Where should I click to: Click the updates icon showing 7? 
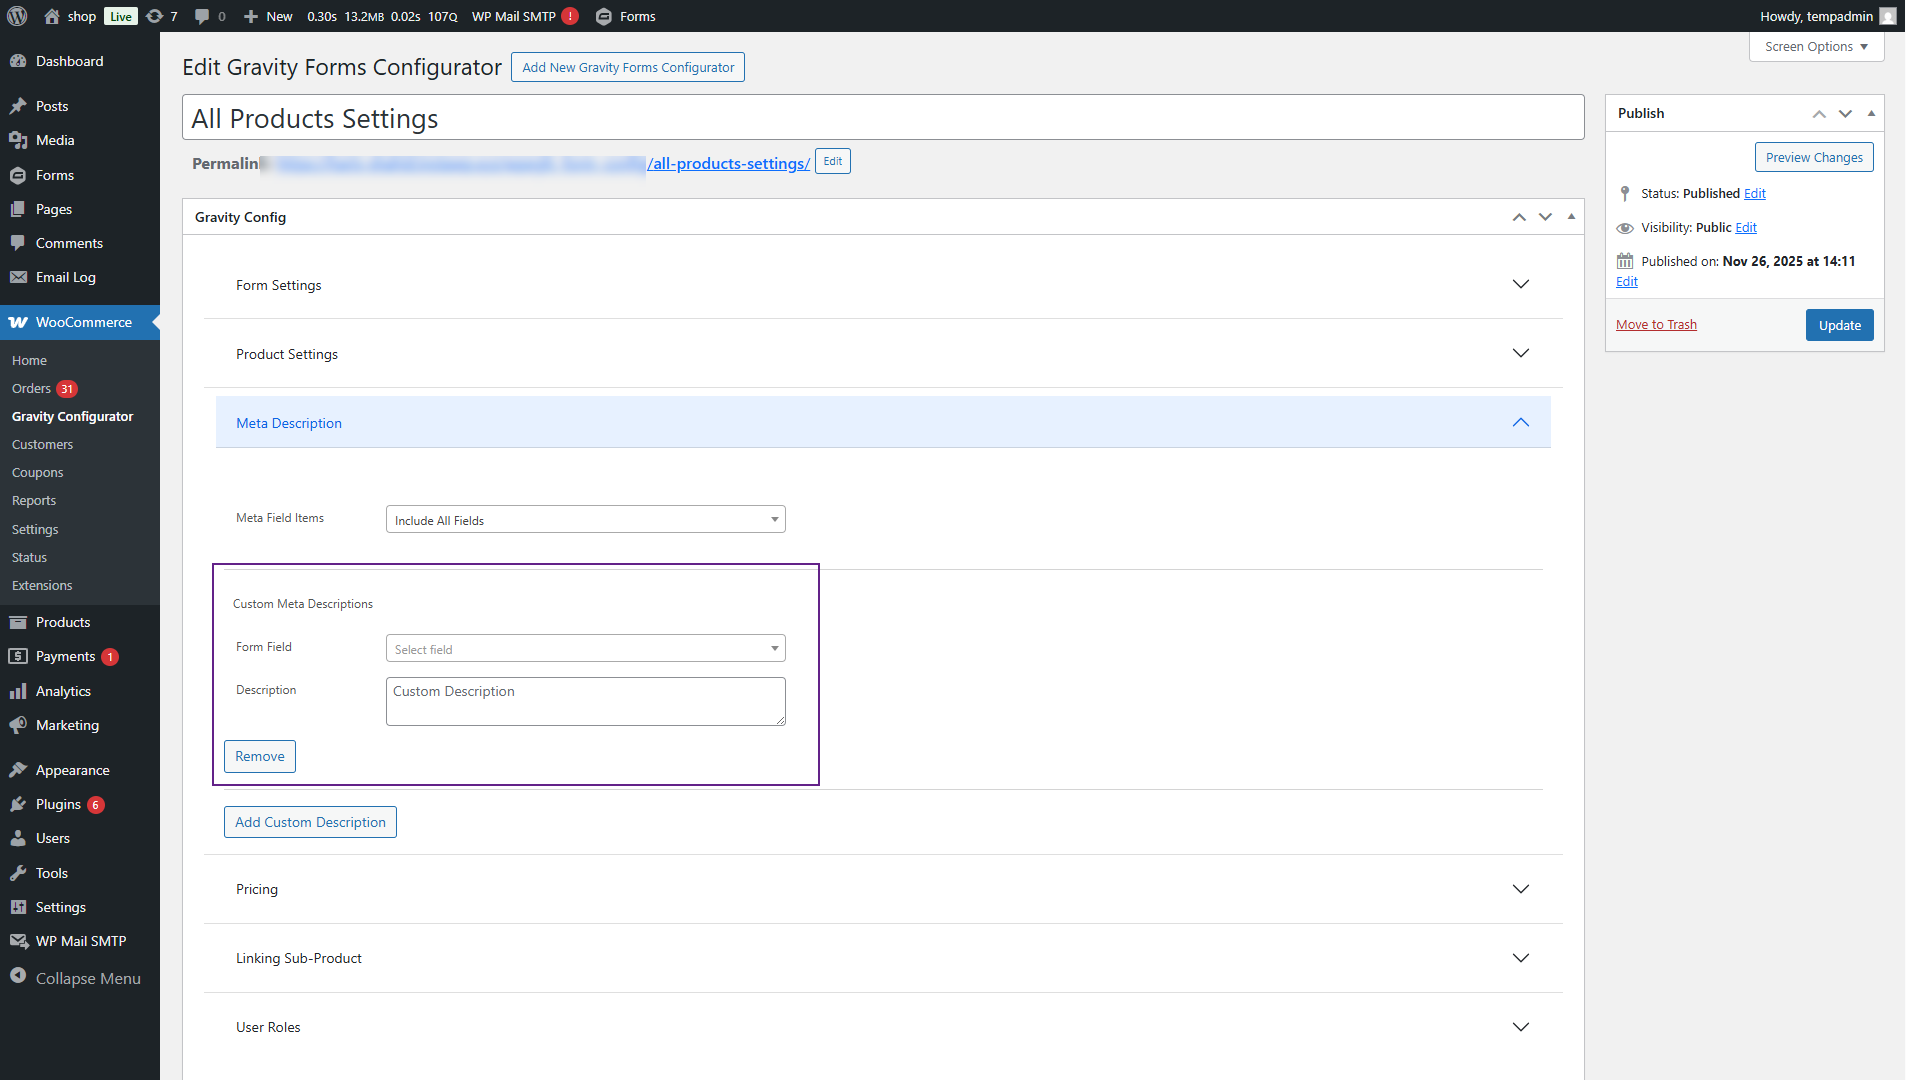pos(154,16)
